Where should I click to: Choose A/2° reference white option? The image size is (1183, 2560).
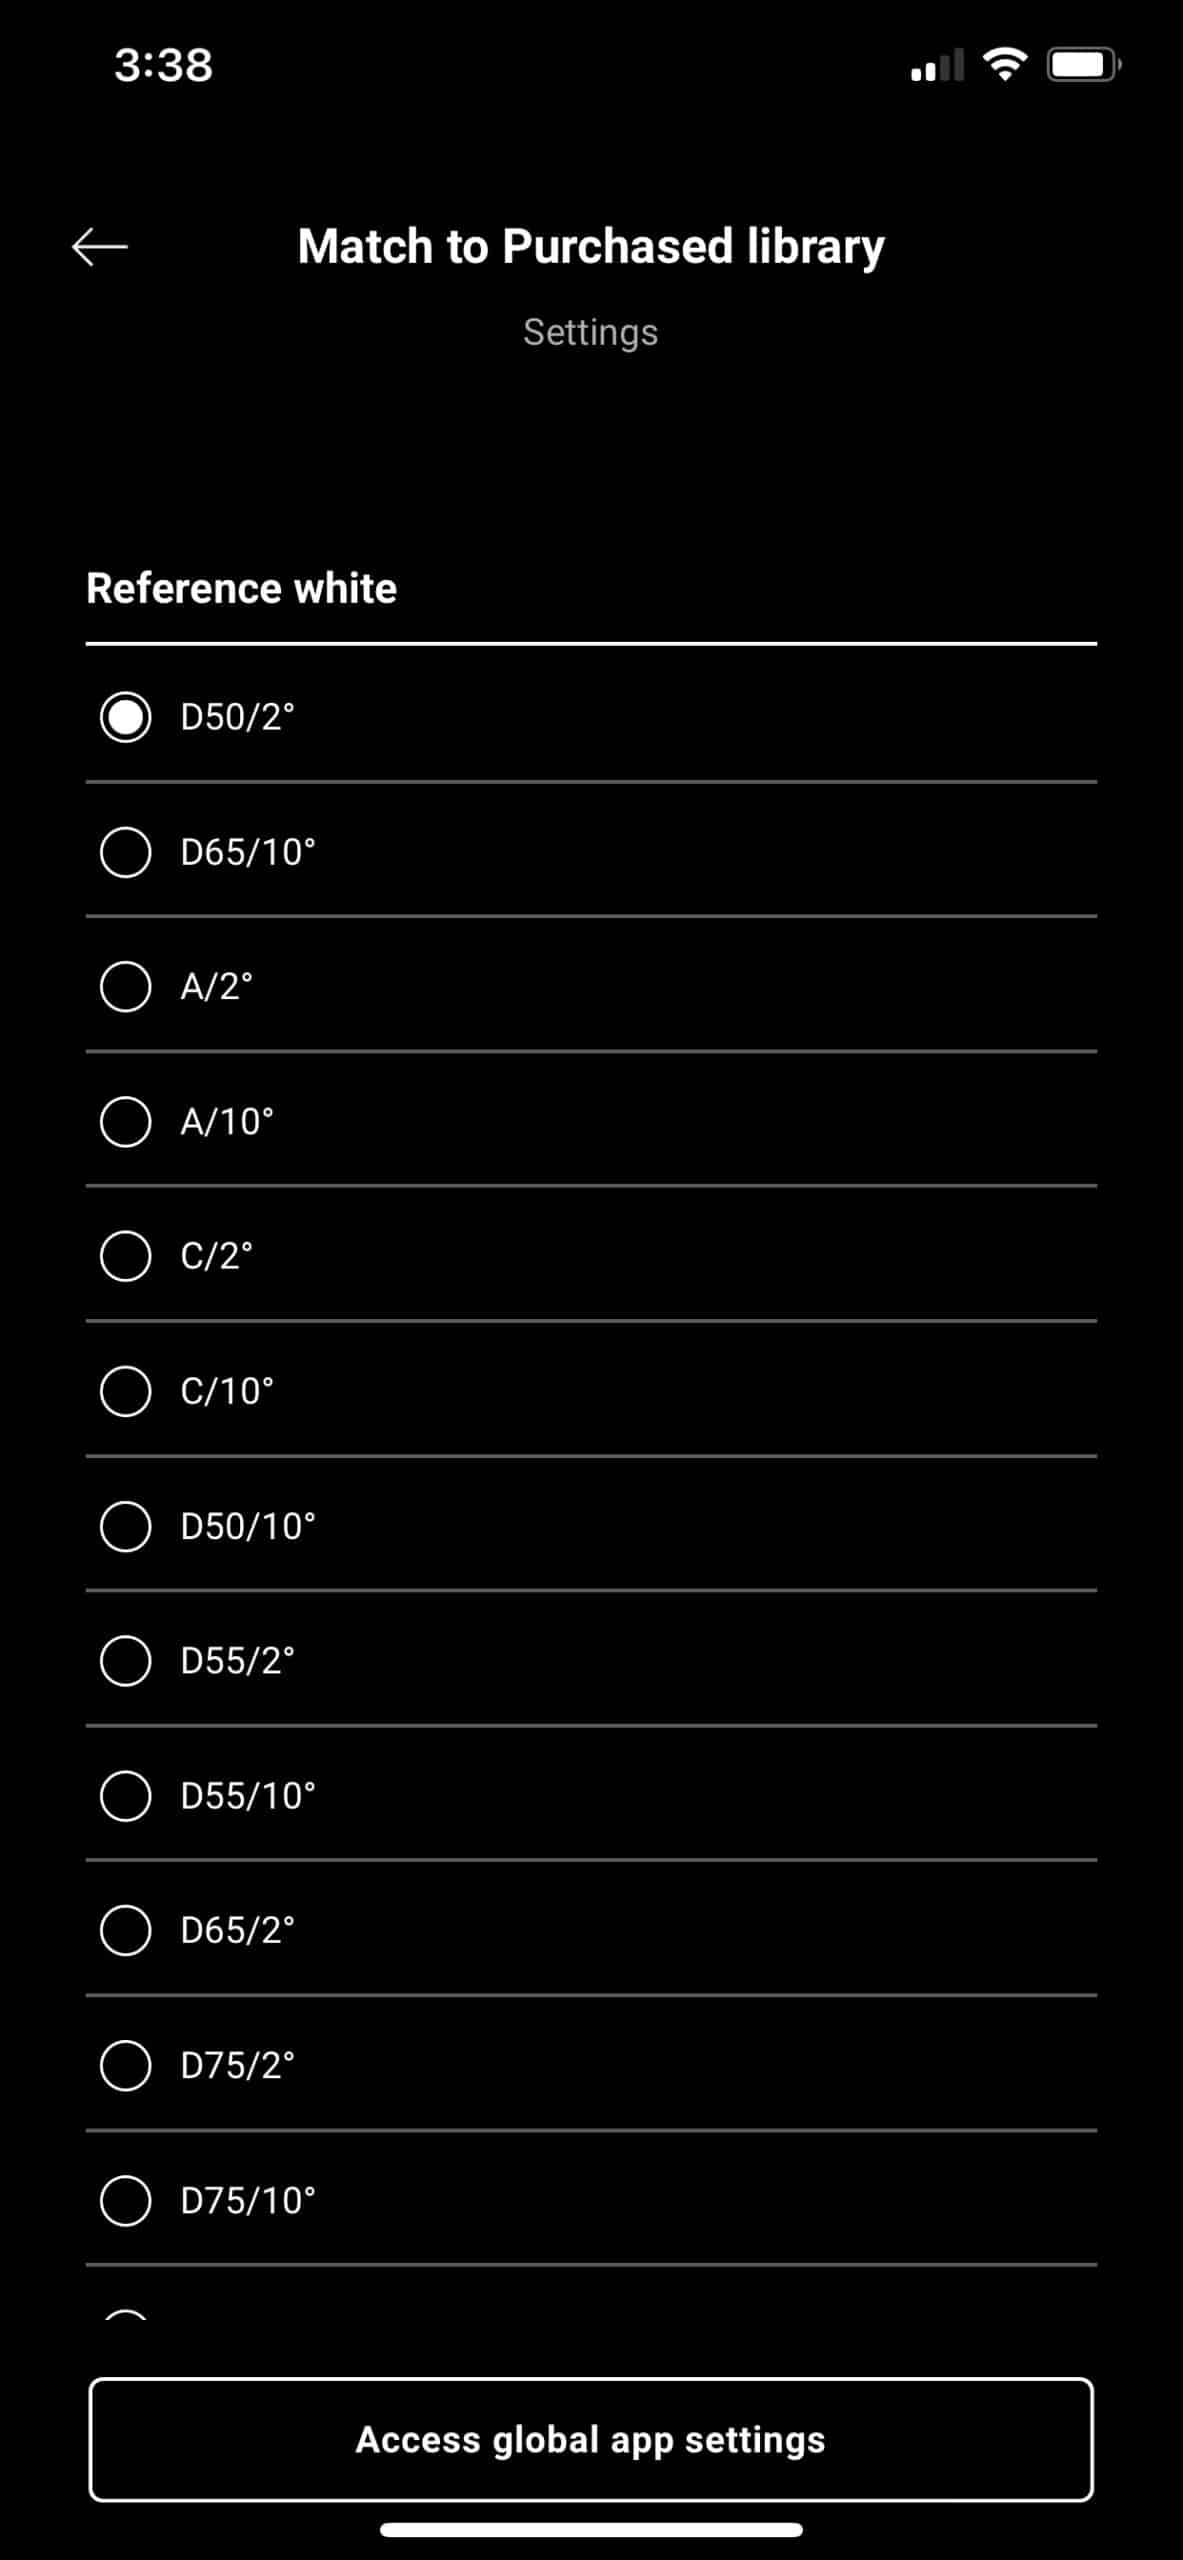(126, 987)
